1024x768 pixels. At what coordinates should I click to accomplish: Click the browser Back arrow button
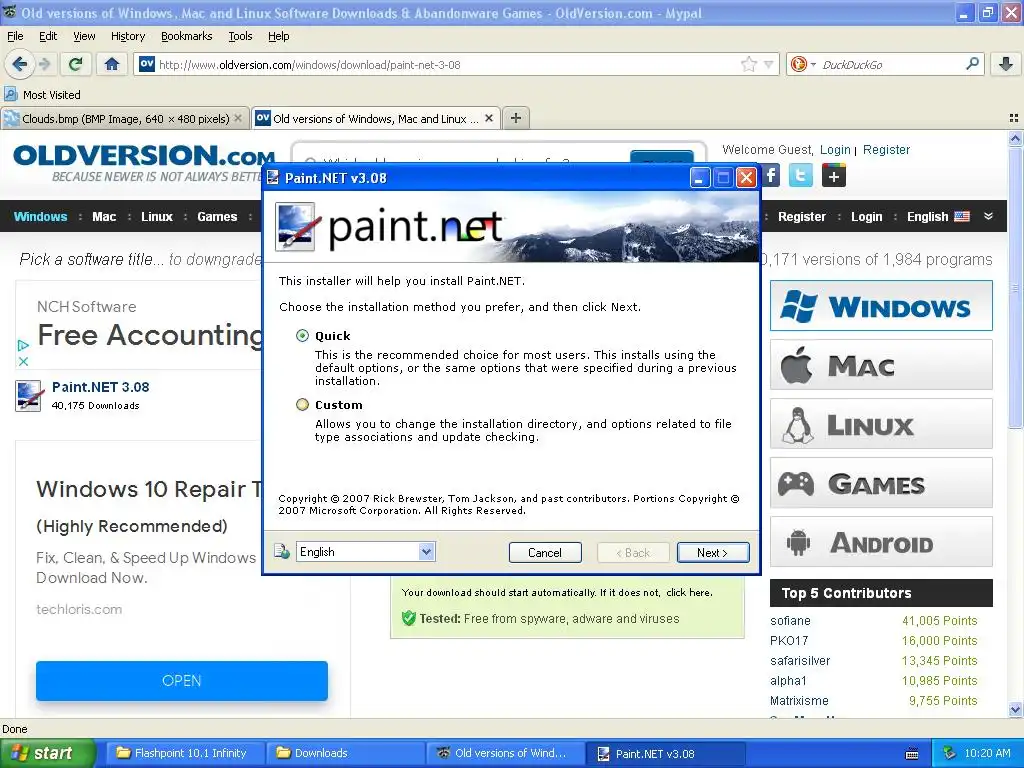click(x=18, y=64)
